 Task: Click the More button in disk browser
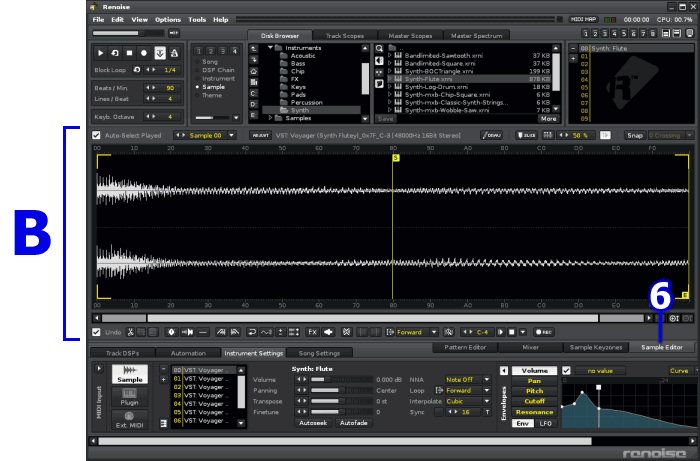pyautogui.click(x=549, y=119)
